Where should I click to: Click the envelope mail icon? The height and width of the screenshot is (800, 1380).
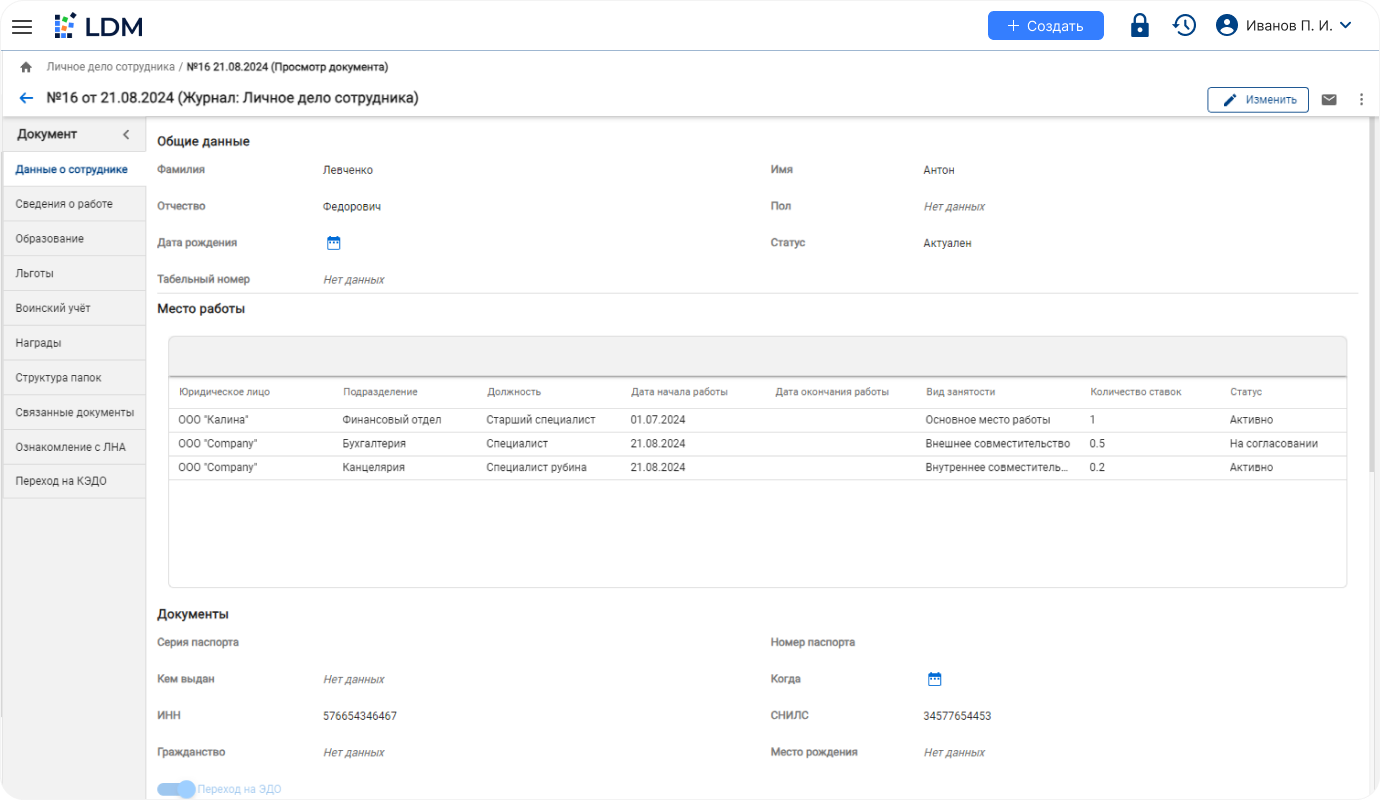pyautogui.click(x=1329, y=99)
